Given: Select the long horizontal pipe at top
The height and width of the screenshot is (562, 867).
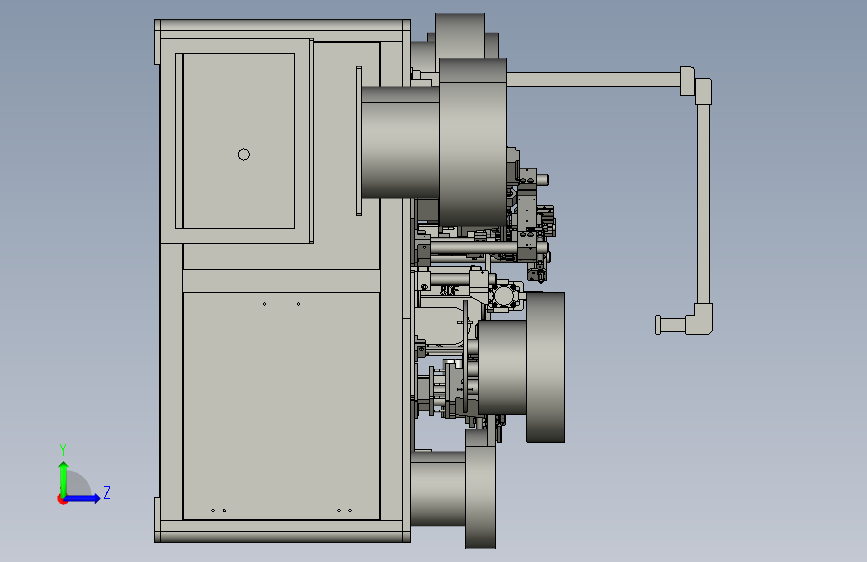Looking at the screenshot, I should [x=593, y=80].
